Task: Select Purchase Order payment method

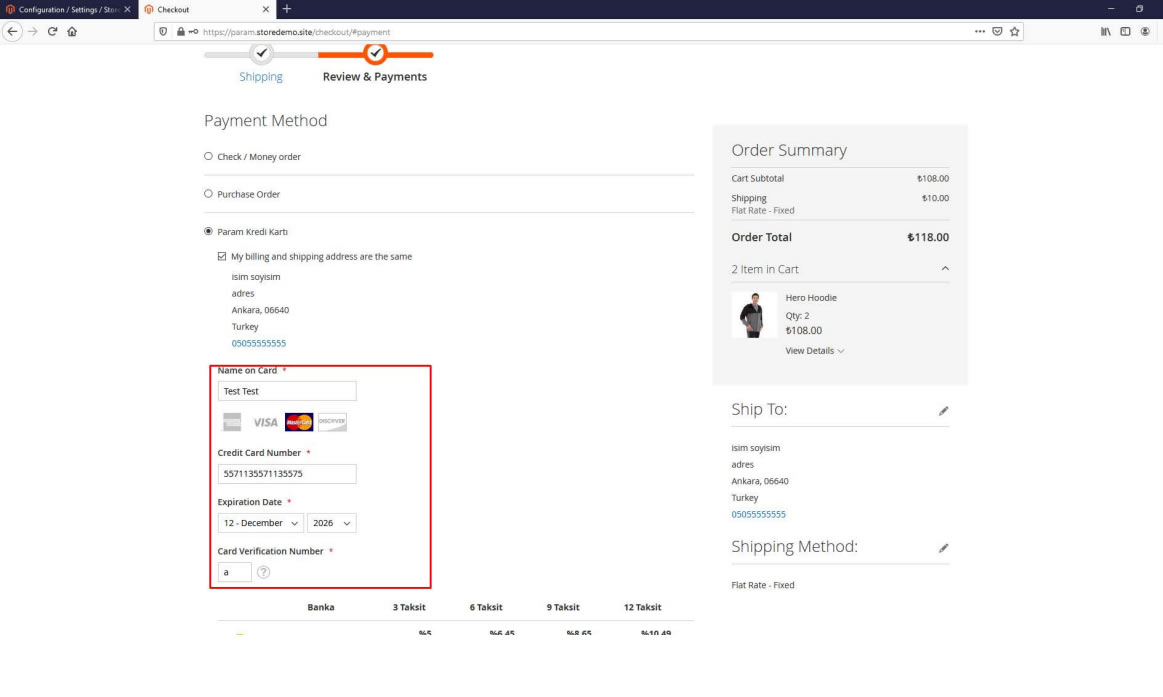Action: pyautogui.click(x=208, y=194)
